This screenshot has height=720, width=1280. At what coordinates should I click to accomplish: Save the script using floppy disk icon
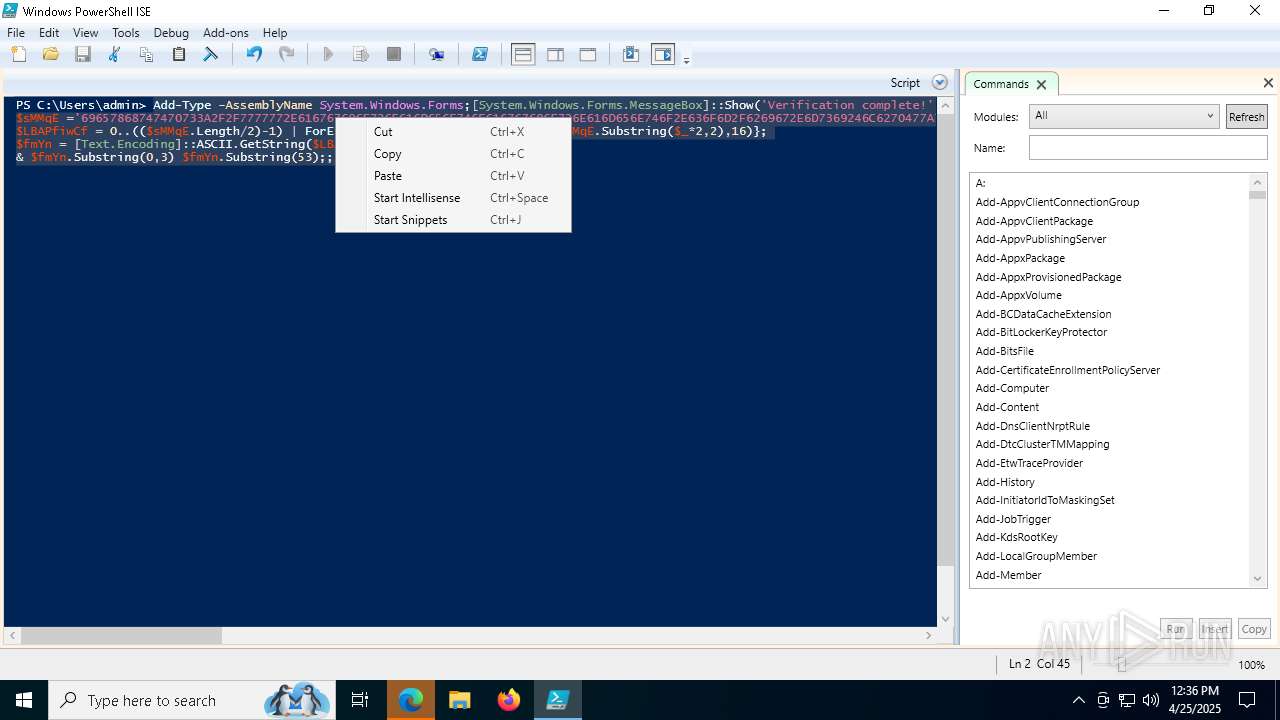[x=83, y=55]
